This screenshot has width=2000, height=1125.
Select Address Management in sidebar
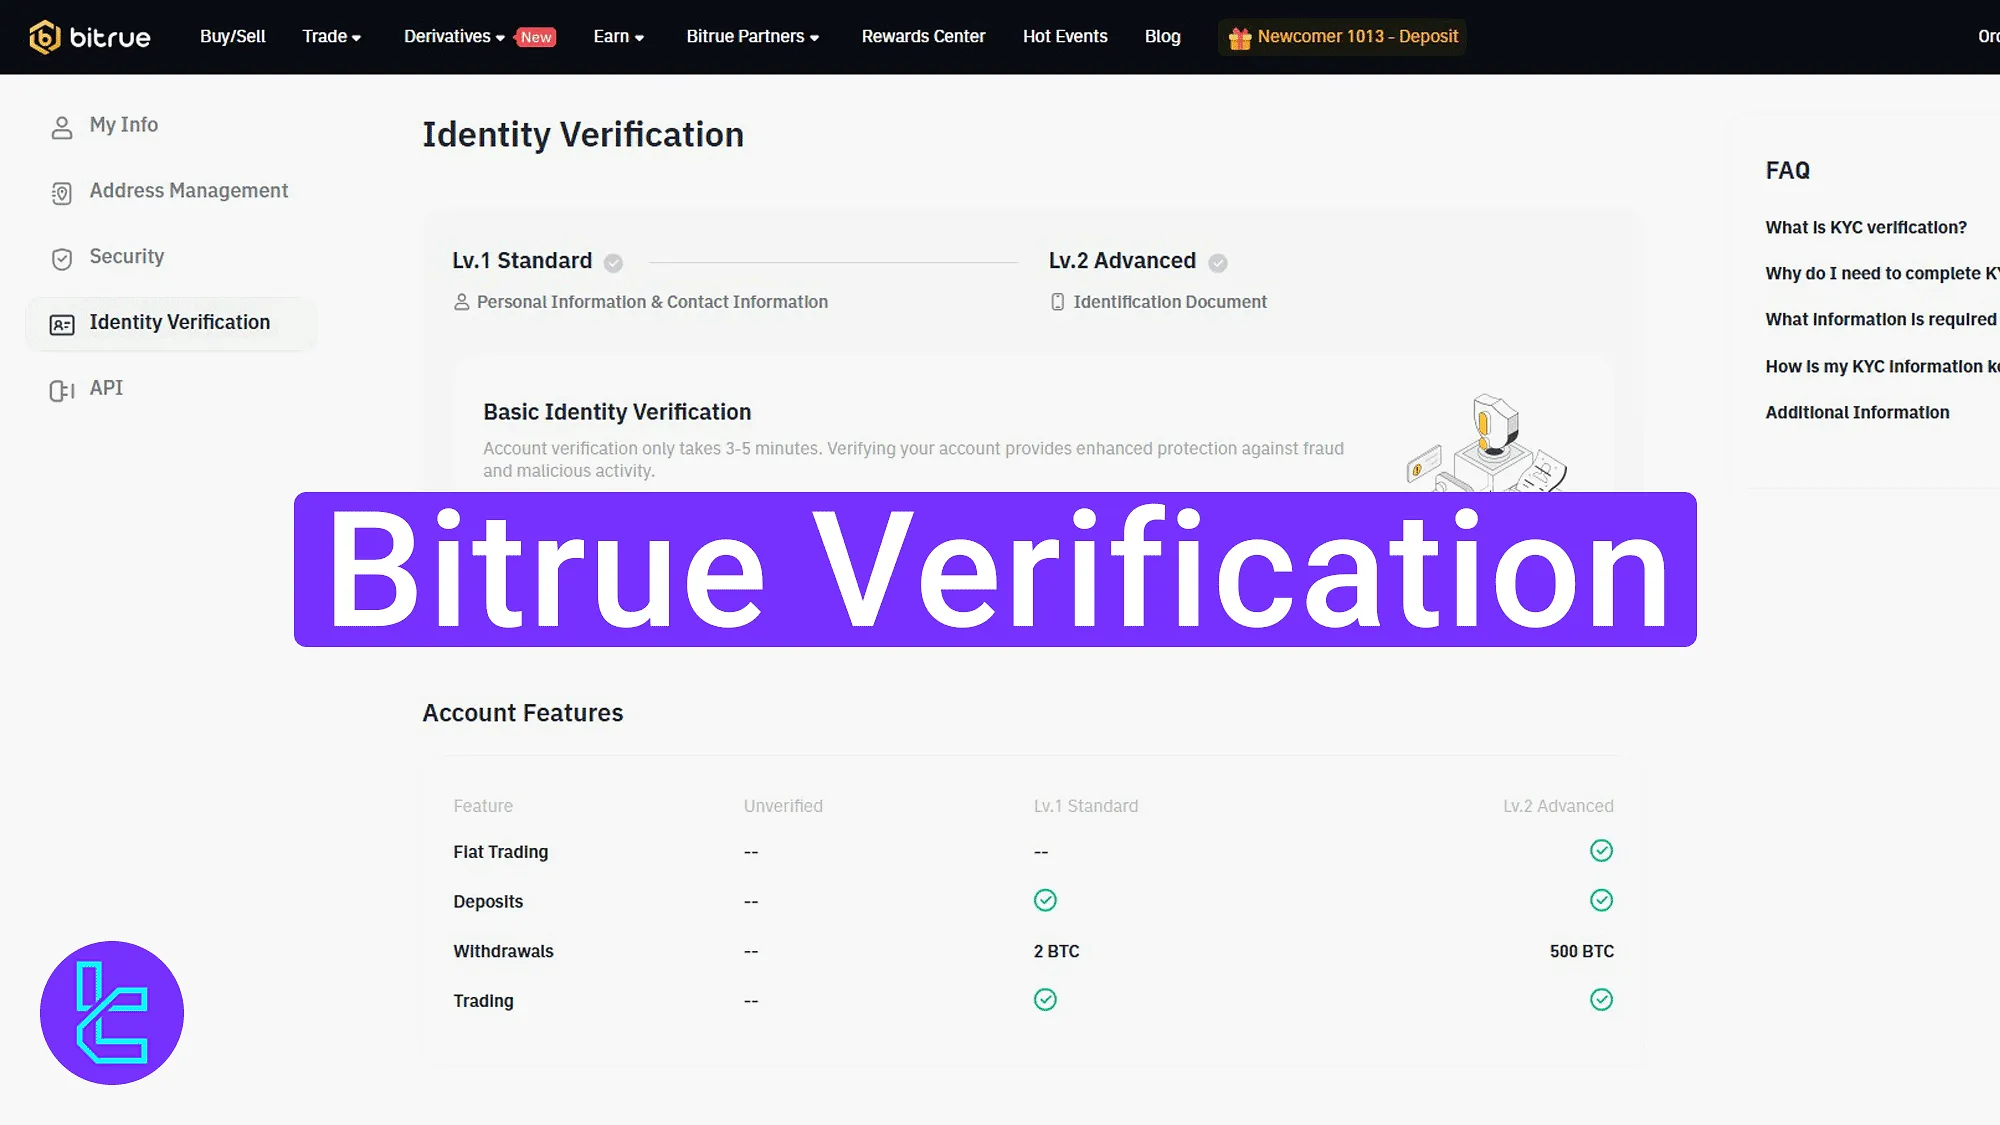[x=189, y=191]
